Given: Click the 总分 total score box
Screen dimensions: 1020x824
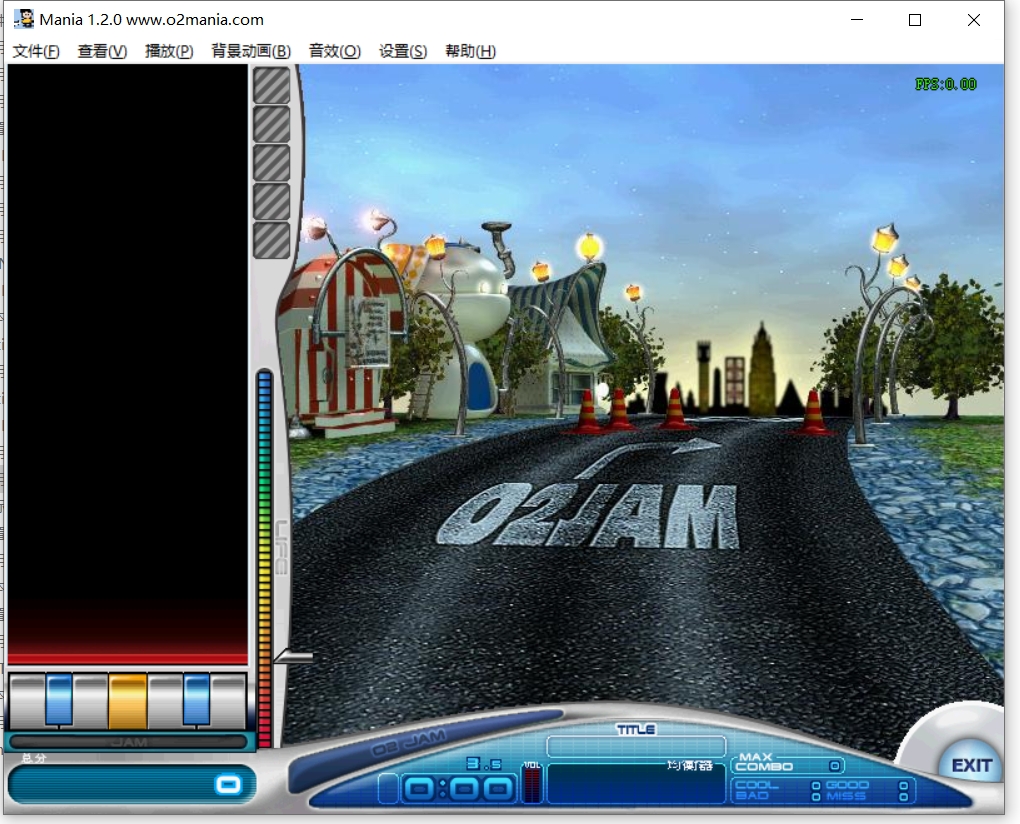Looking at the screenshot, I should pos(131,784).
